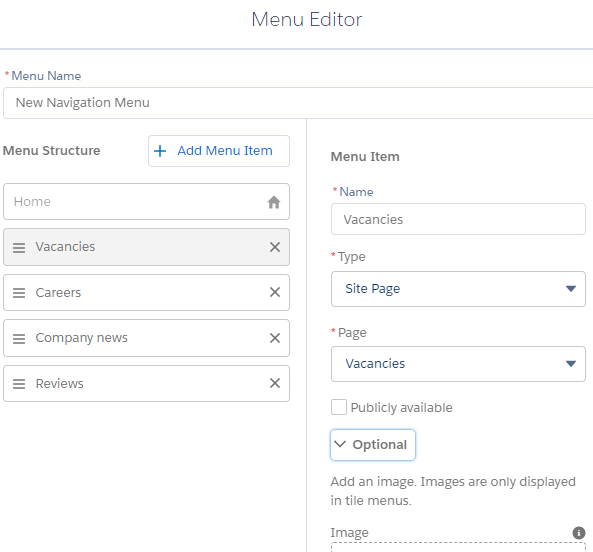Remove the Reviews menu item
This screenshot has height=552, width=593.
(275, 383)
